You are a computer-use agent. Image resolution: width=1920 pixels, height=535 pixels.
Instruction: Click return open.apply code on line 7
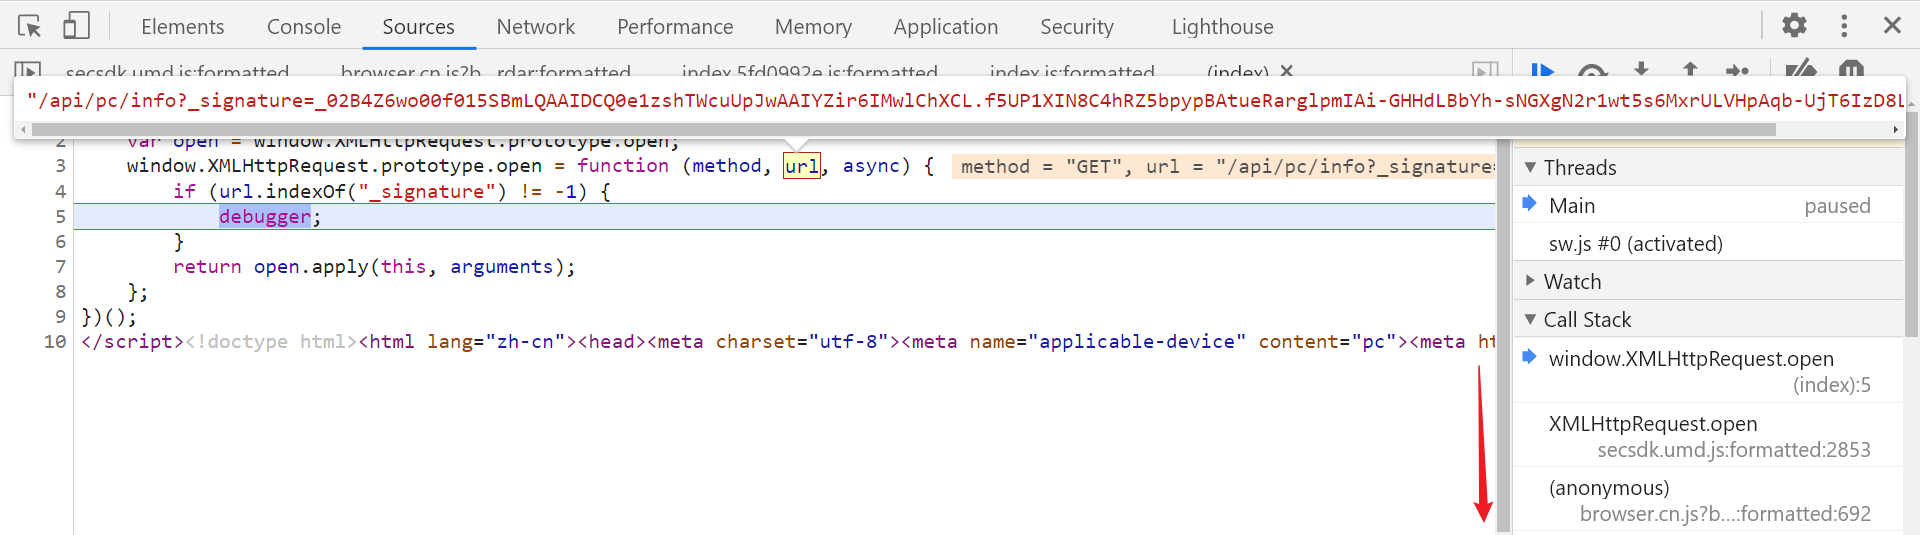[x=374, y=267]
